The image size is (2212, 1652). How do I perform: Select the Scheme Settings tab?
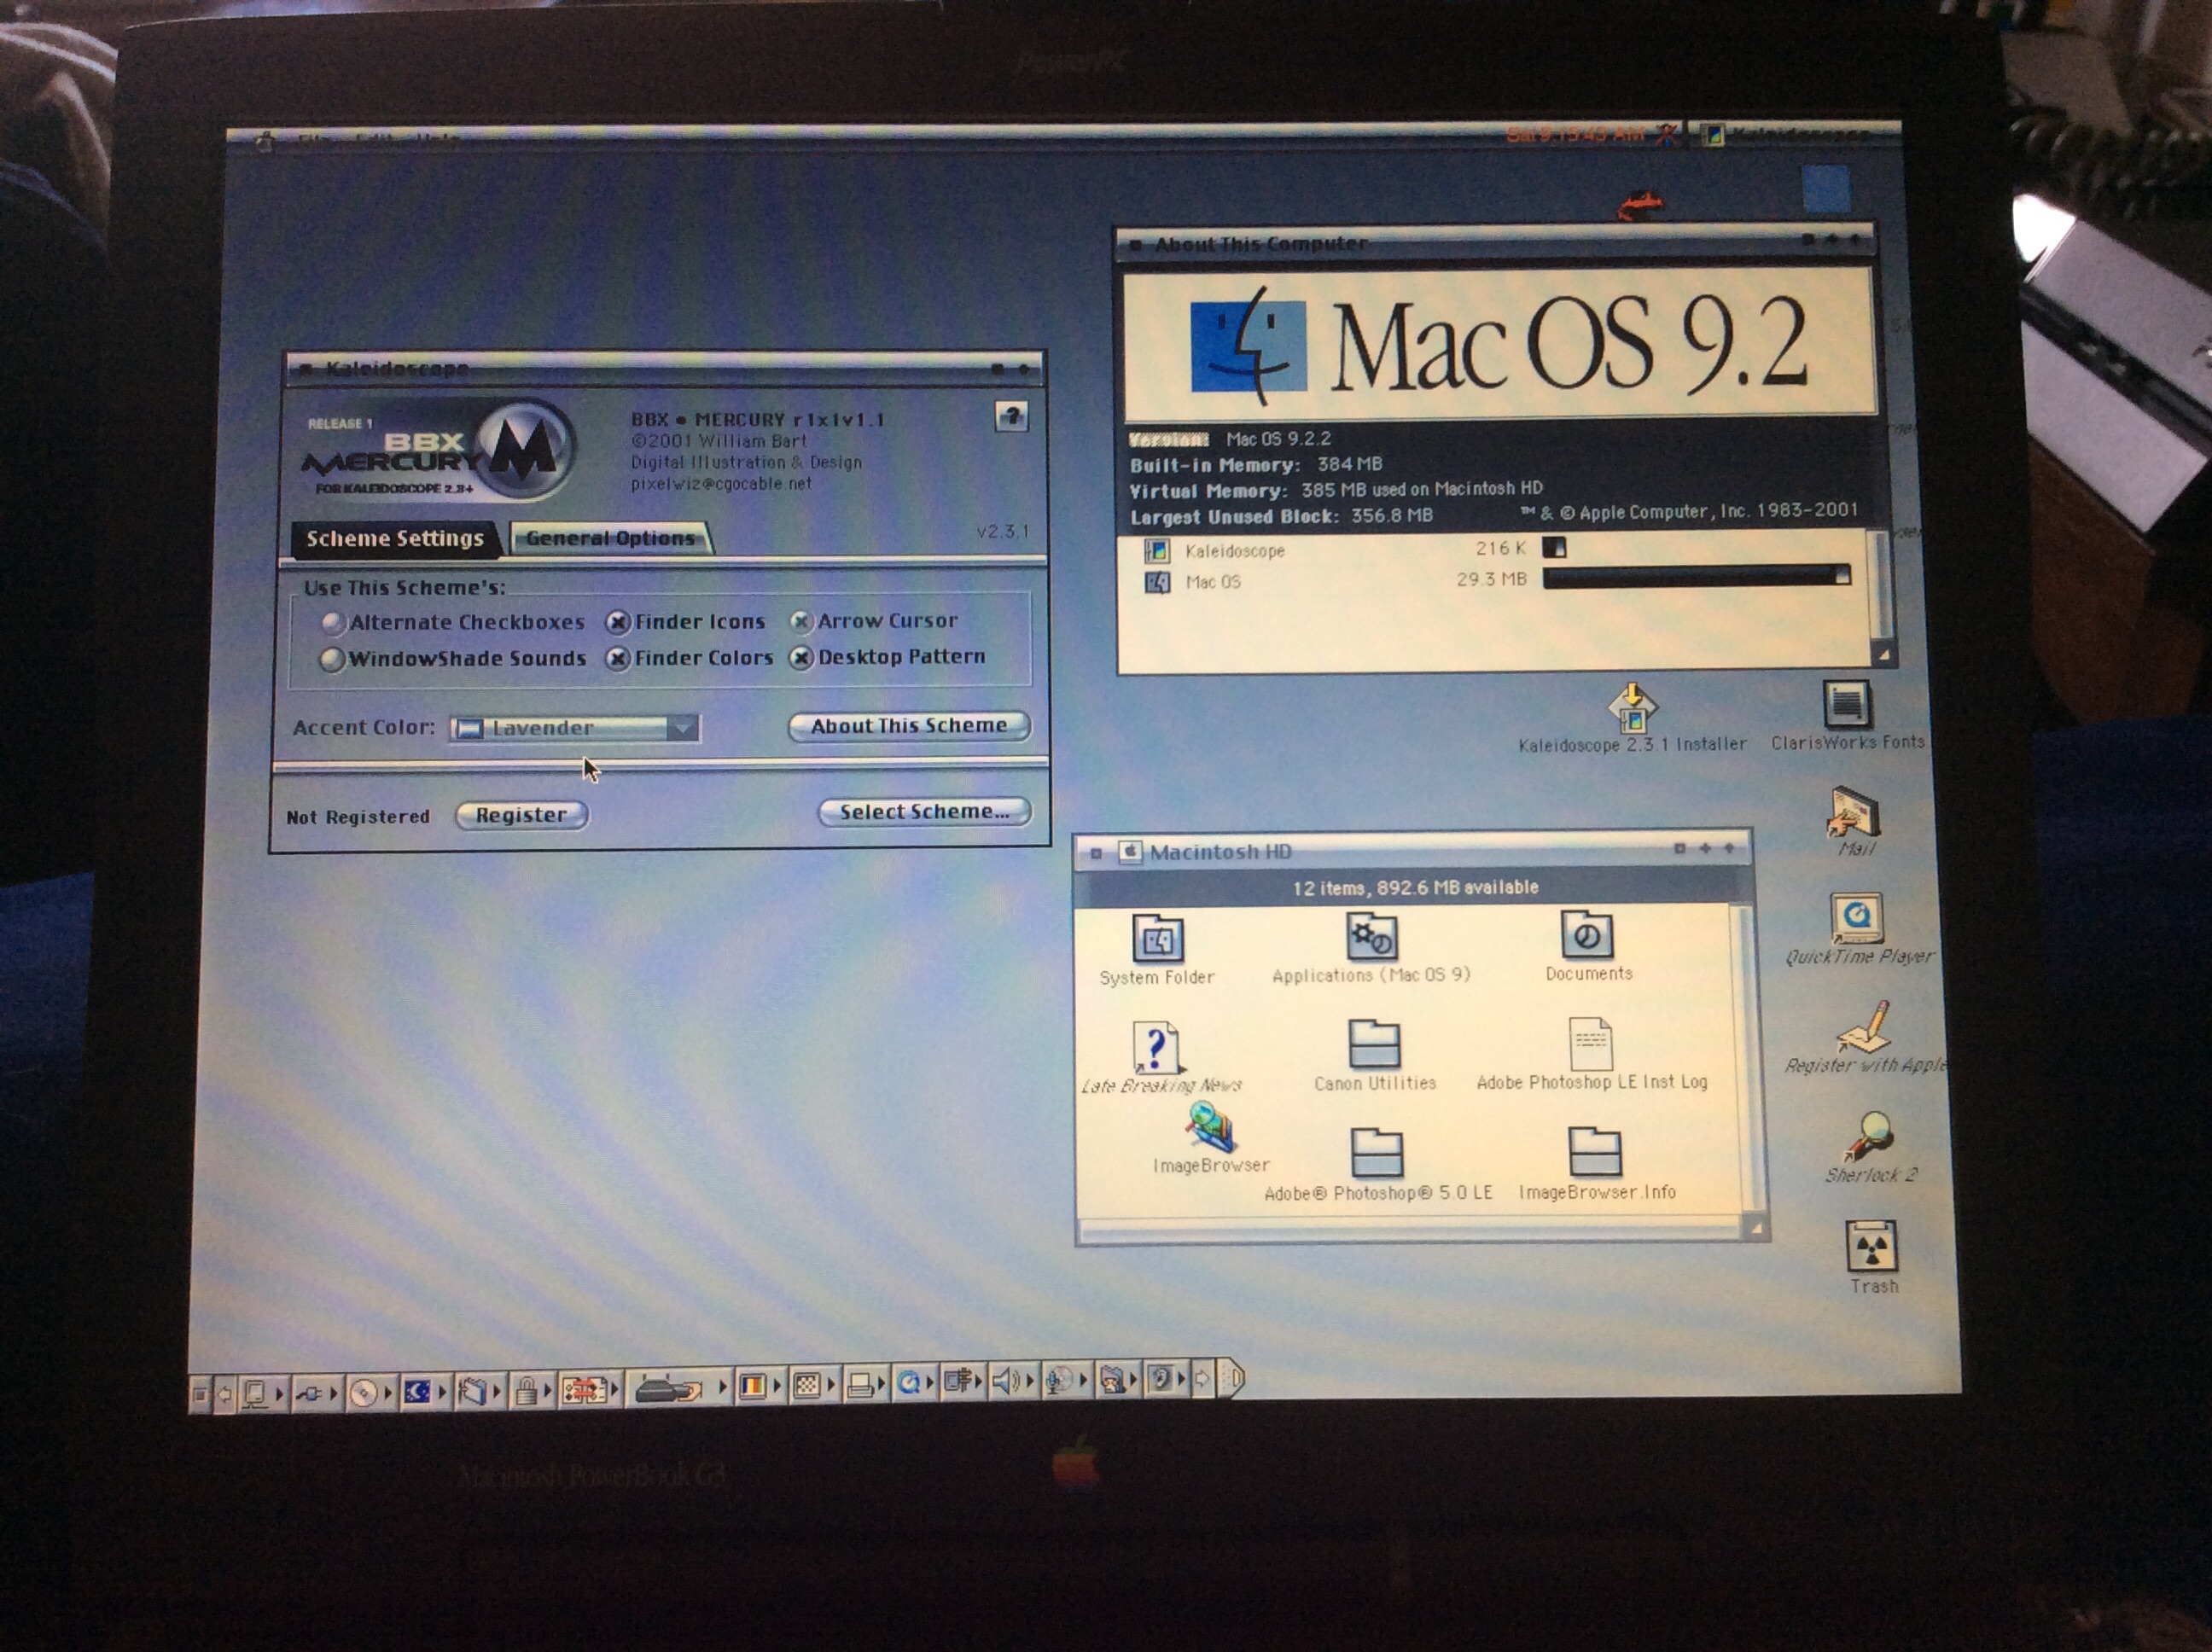(x=394, y=539)
